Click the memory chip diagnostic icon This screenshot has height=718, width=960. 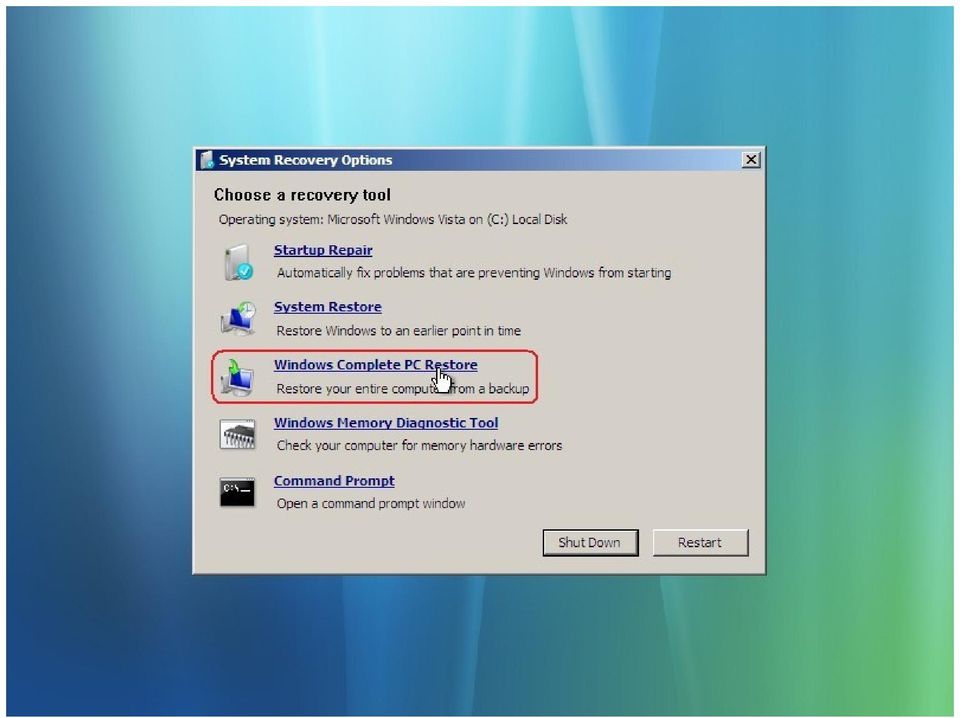[238, 435]
